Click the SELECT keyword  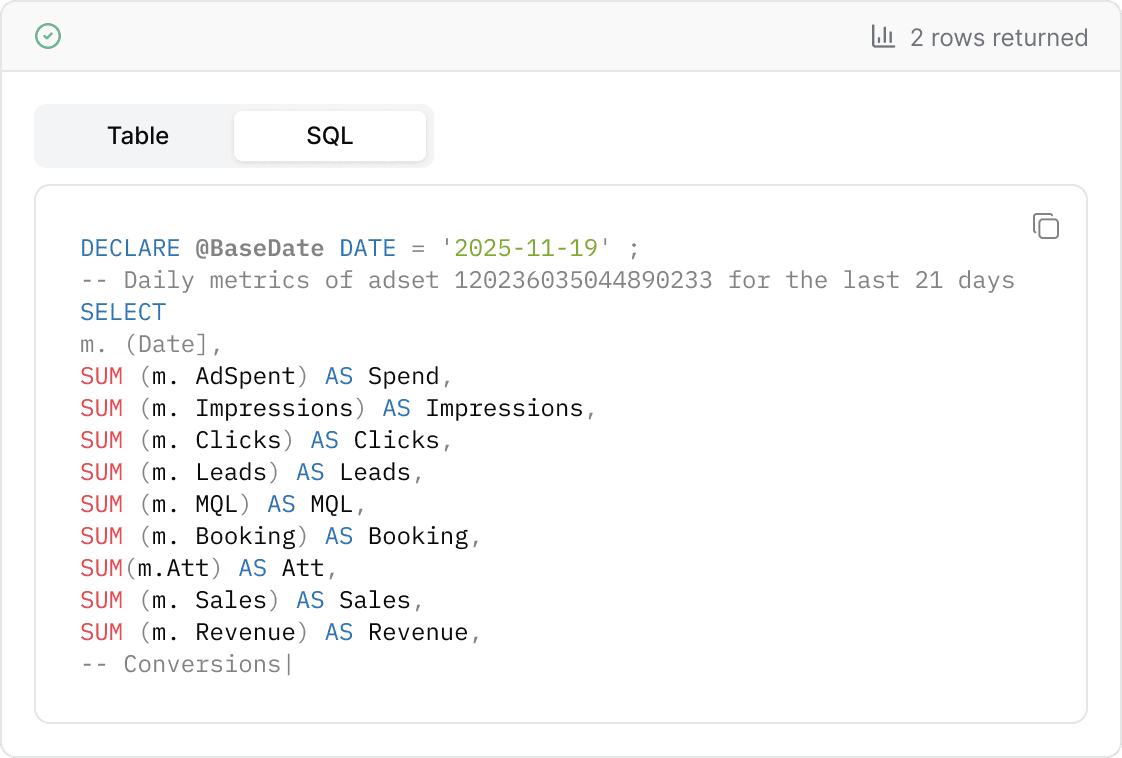click(x=123, y=312)
